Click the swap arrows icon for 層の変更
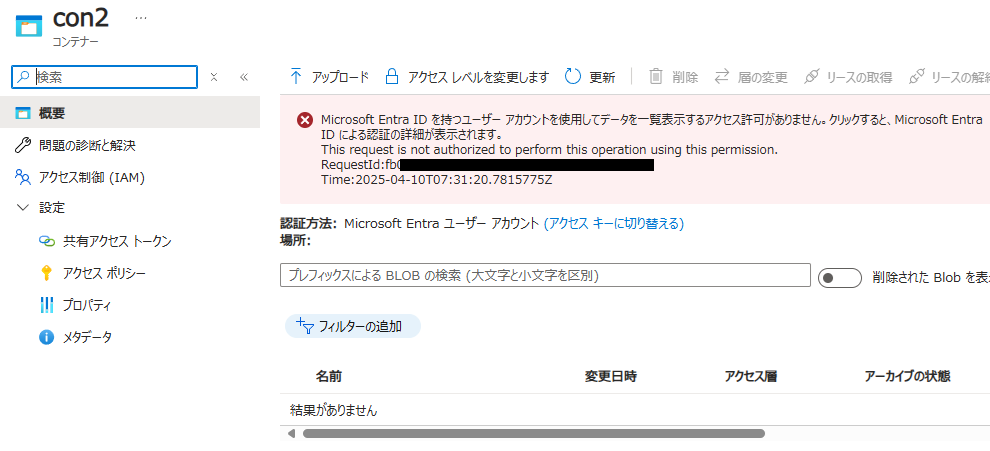The image size is (990, 451). click(722, 77)
